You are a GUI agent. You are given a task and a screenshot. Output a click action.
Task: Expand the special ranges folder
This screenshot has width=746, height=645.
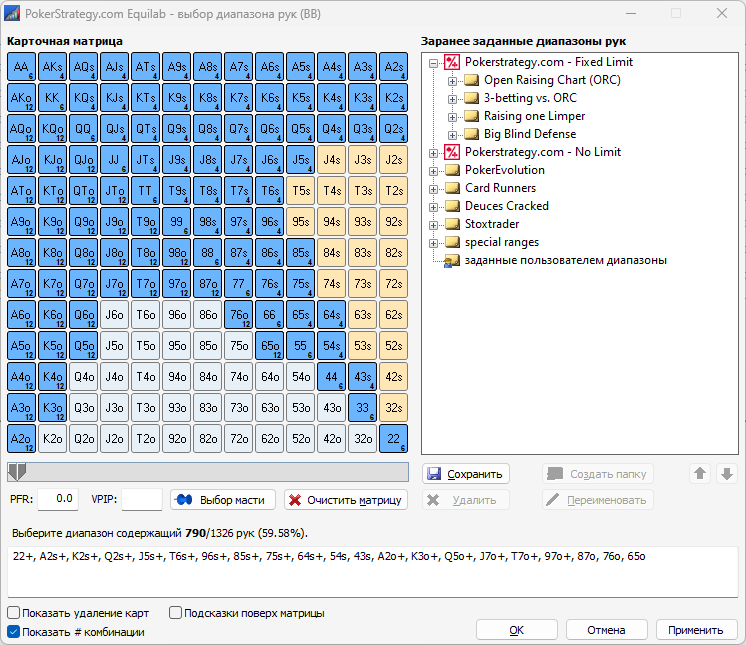433,243
